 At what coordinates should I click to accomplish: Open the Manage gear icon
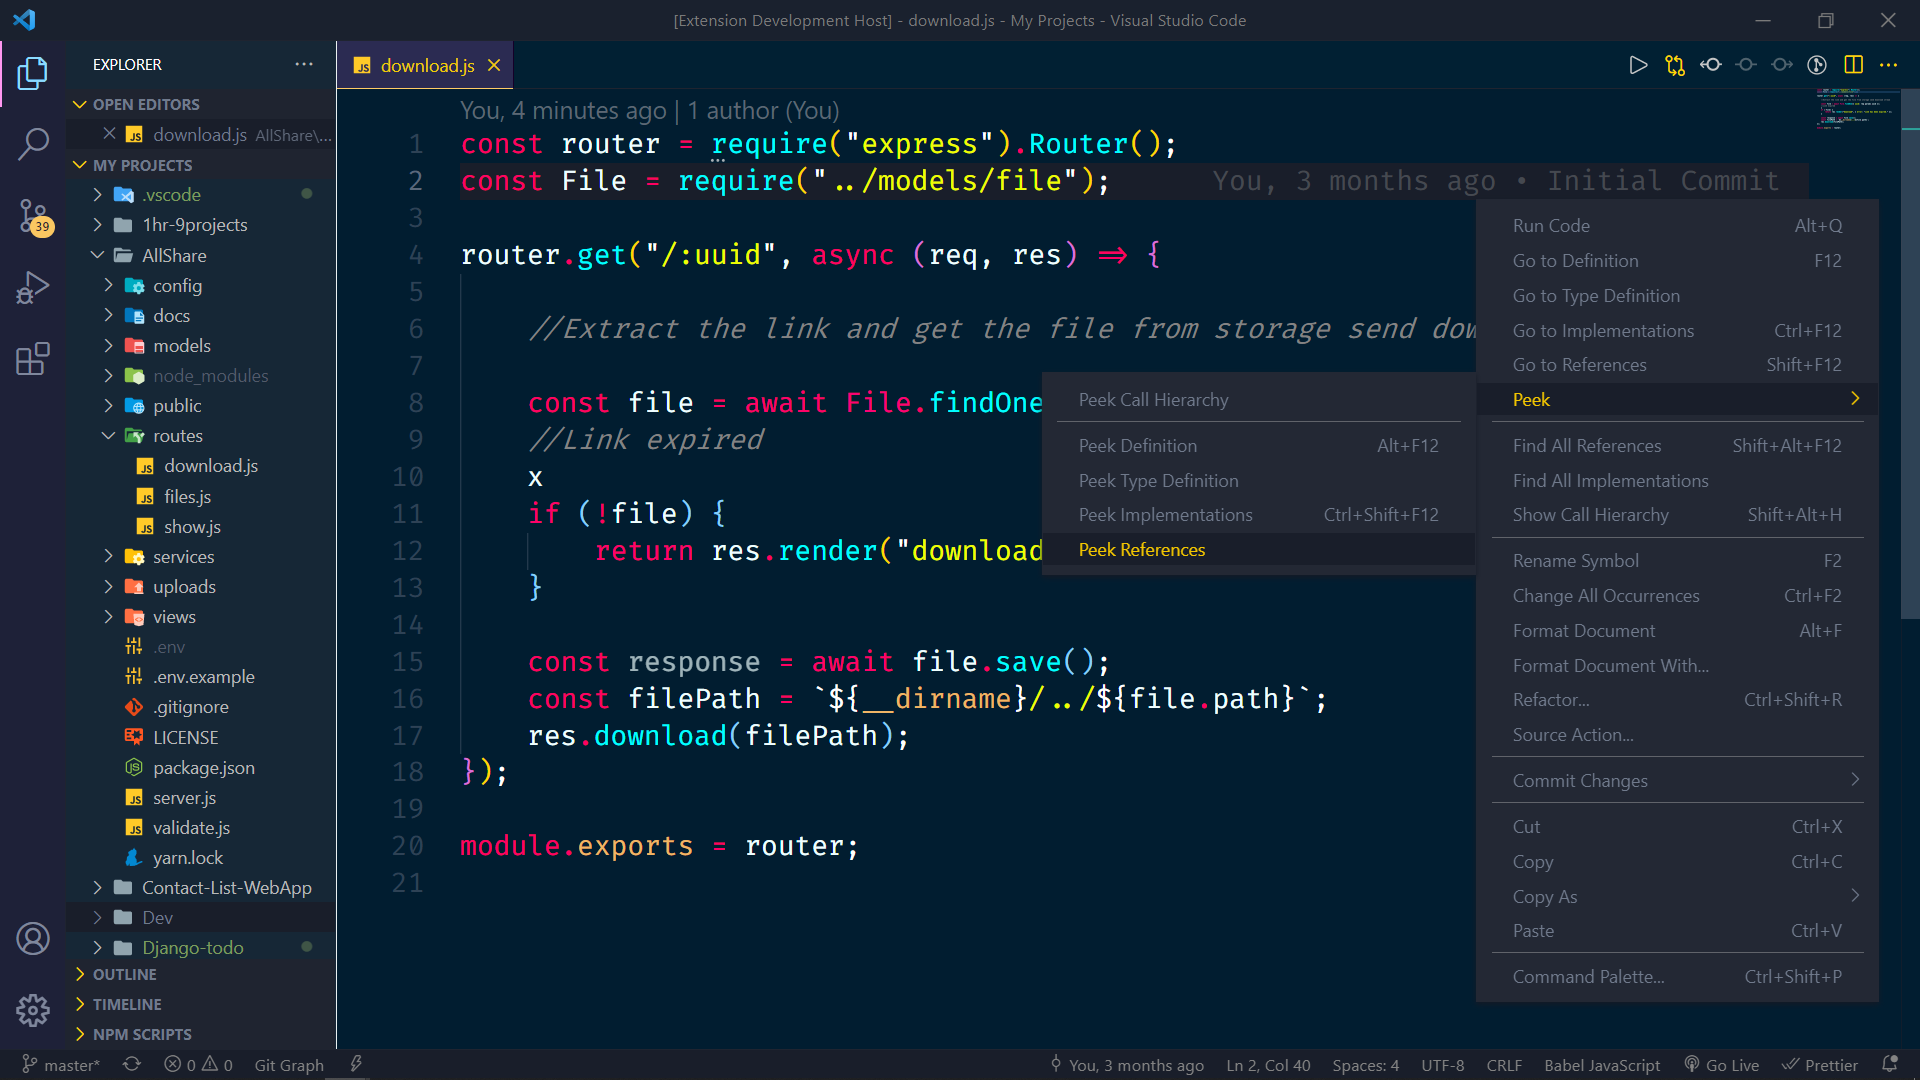(x=33, y=1010)
